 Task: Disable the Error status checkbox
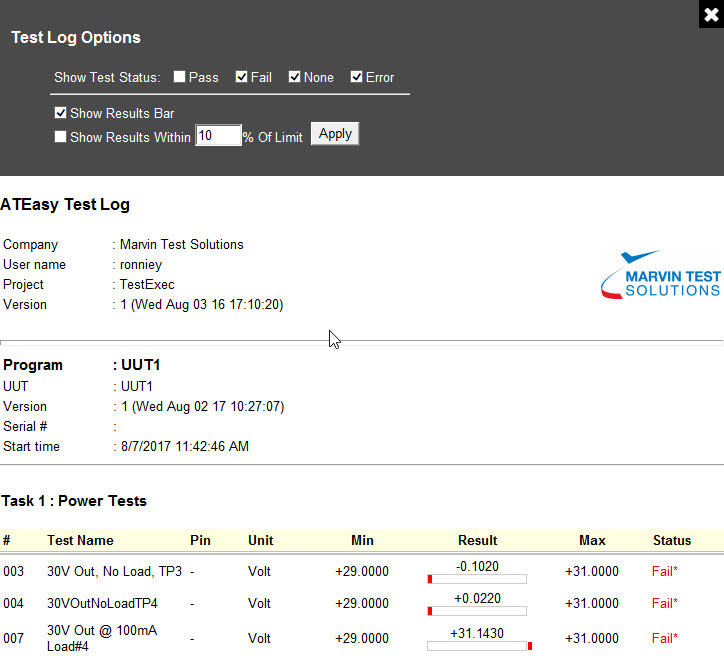tap(357, 77)
